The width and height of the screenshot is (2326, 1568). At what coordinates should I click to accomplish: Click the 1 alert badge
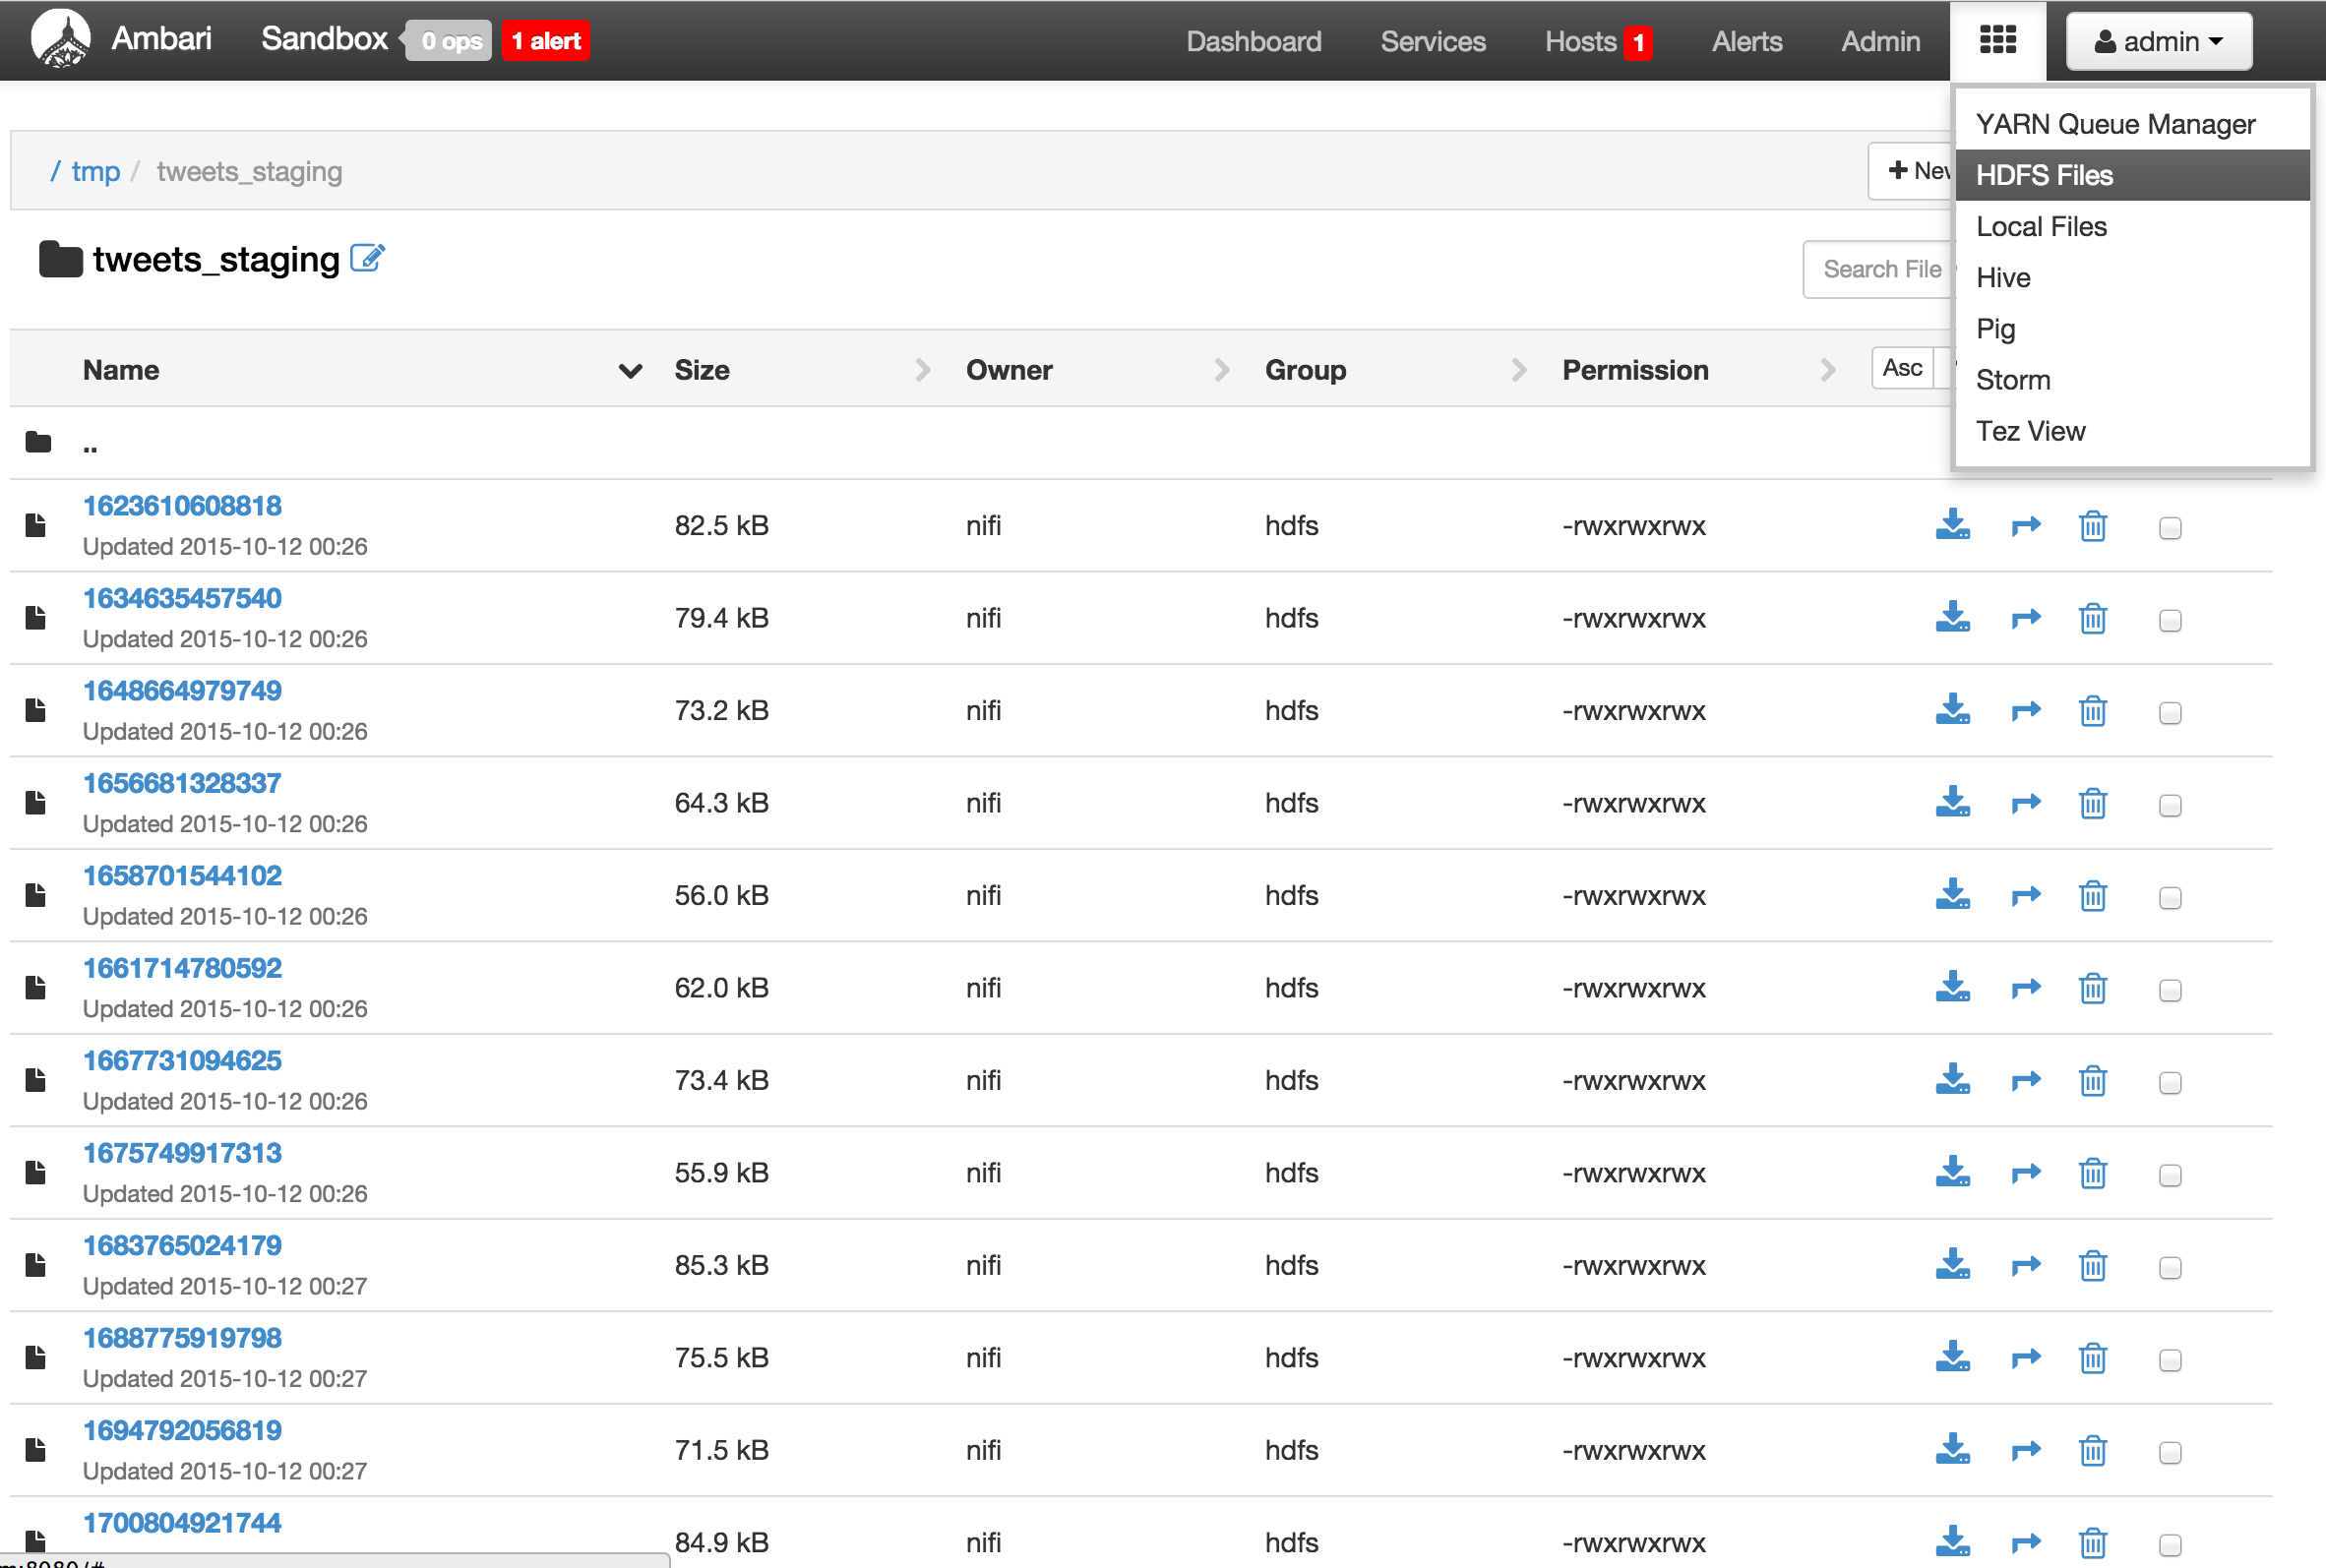545,41
